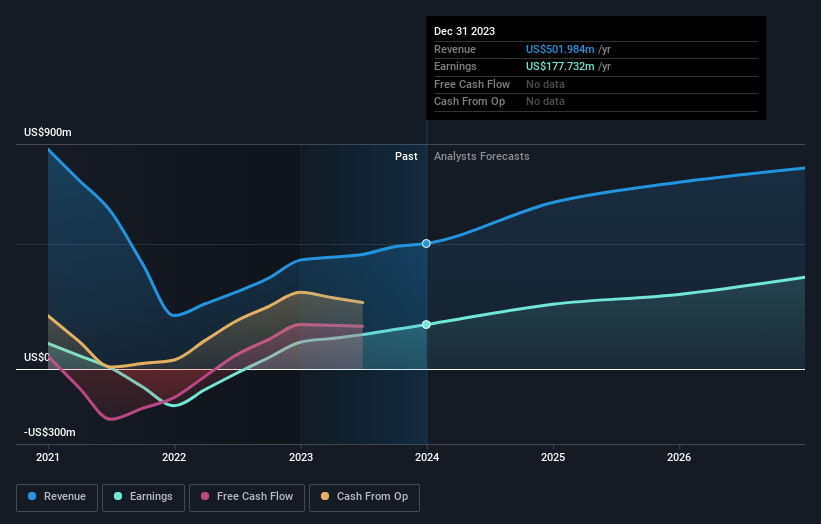Click the teal Earnings legend dot

(x=118, y=496)
